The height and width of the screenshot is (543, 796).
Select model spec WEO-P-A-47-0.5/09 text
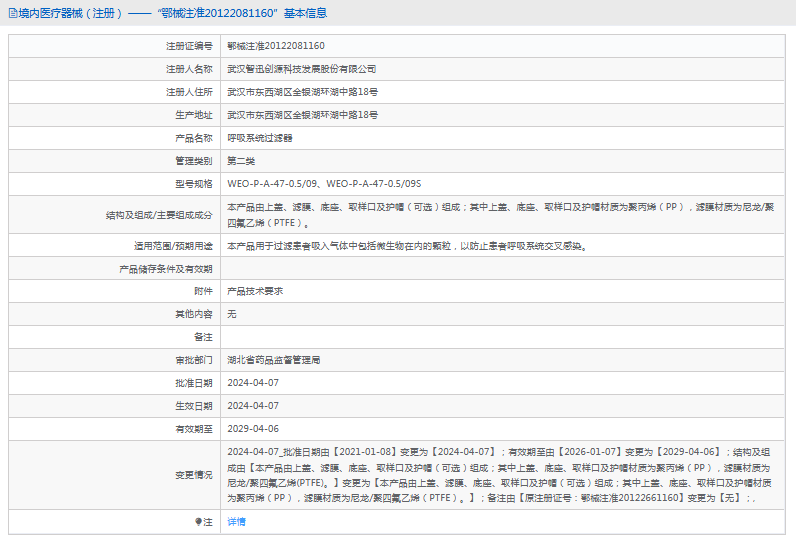pyautogui.click(x=324, y=184)
